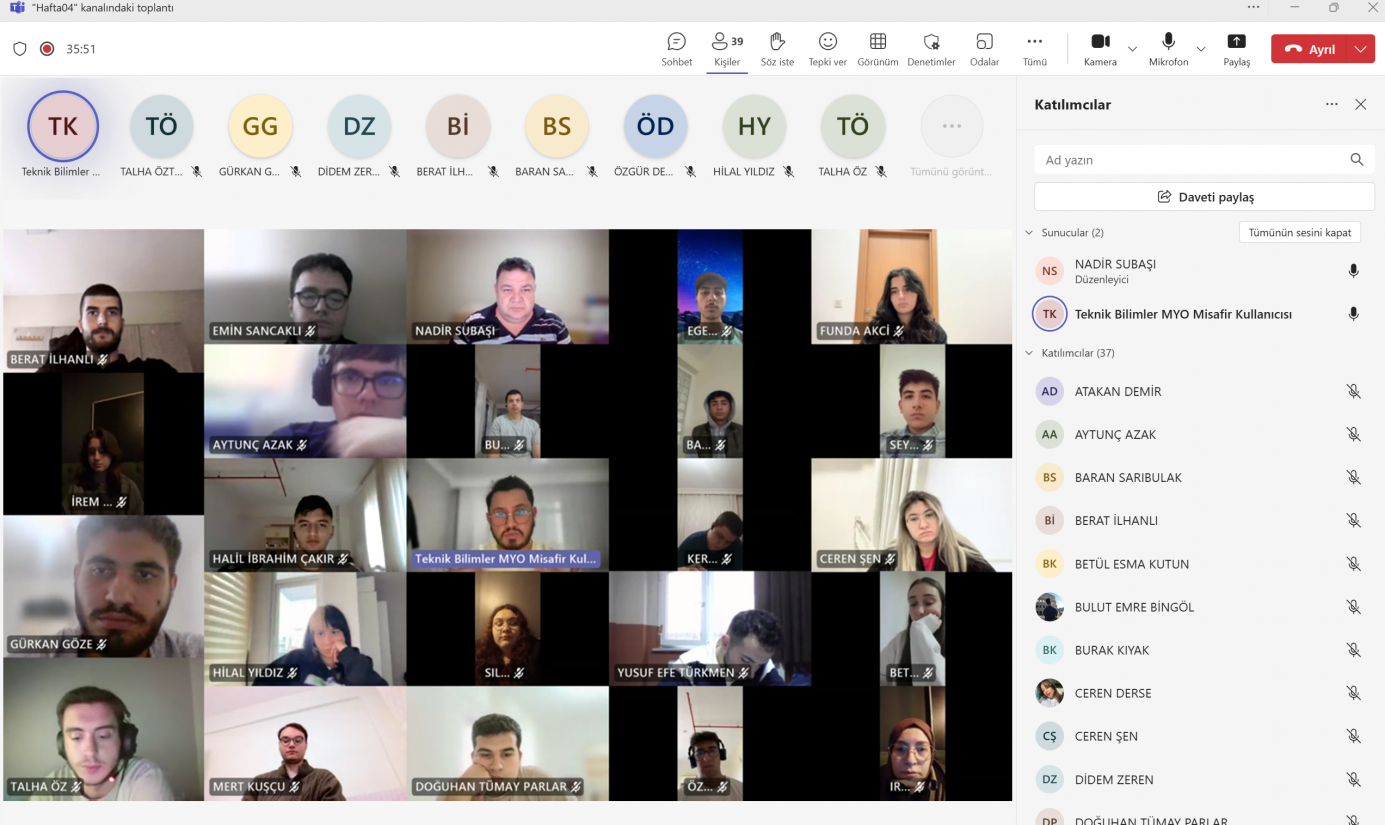Screen dimensions: 1385x825
Task: Close the Katılımcılar side panel
Action: (x=1360, y=105)
